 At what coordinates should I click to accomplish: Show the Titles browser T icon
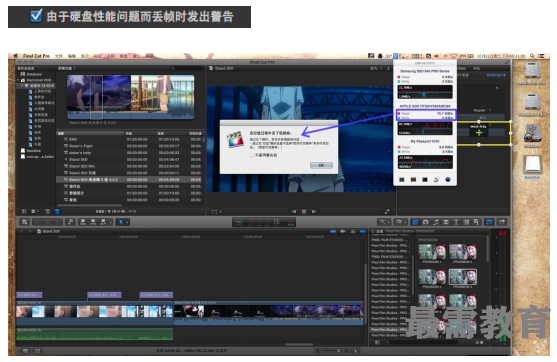click(456, 222)
